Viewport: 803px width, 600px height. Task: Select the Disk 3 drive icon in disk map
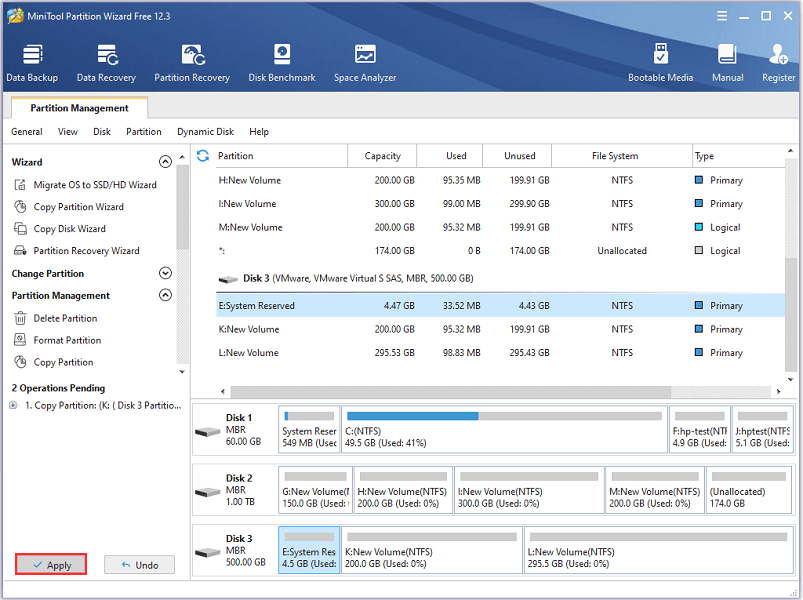pos(208,552)
